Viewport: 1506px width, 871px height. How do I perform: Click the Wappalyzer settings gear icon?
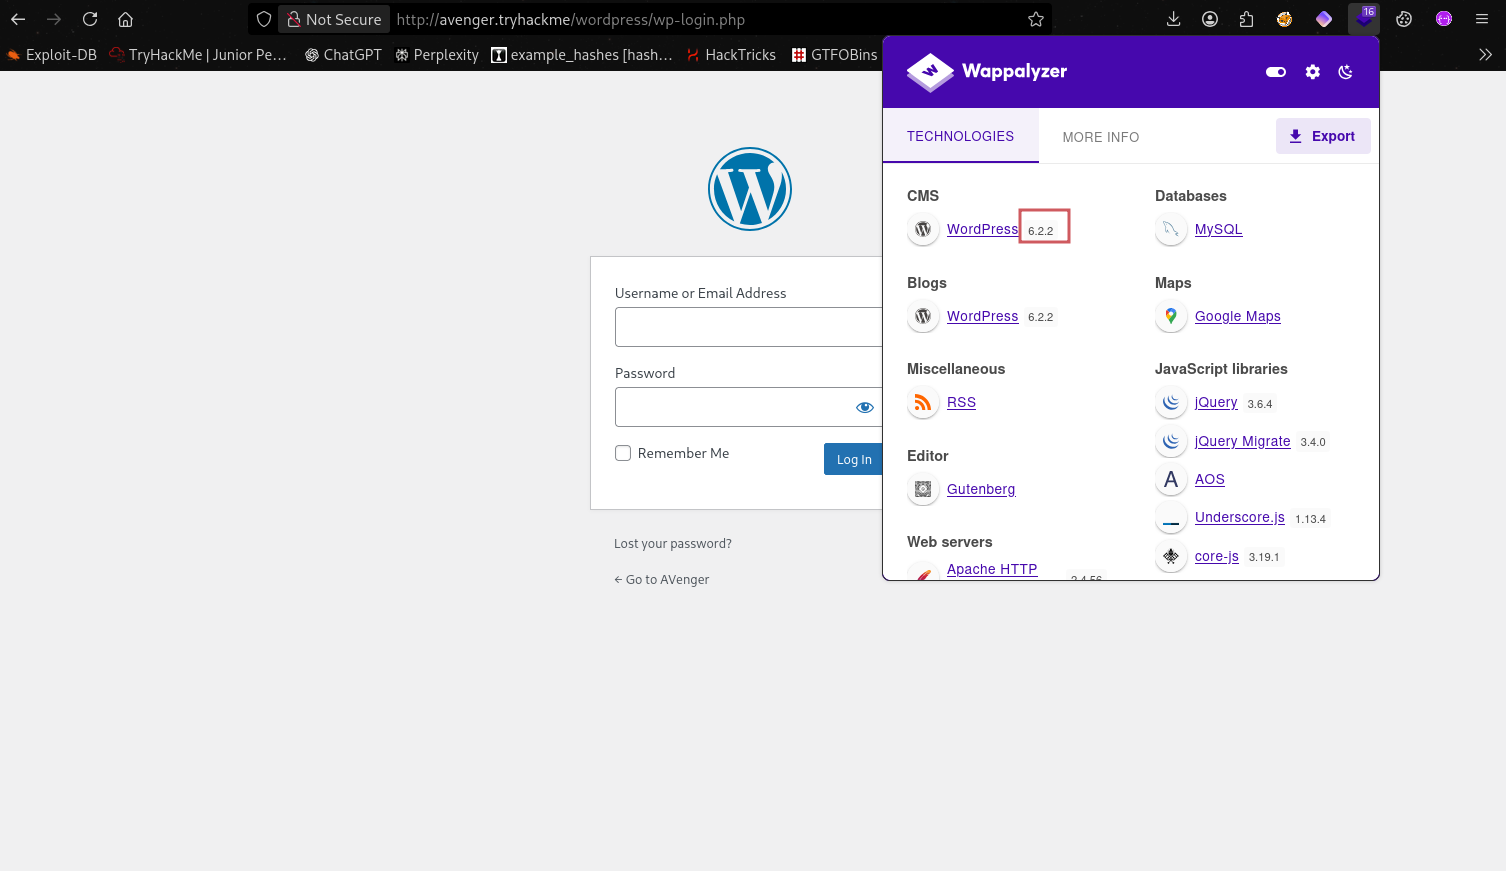[x=1312, y=72]
